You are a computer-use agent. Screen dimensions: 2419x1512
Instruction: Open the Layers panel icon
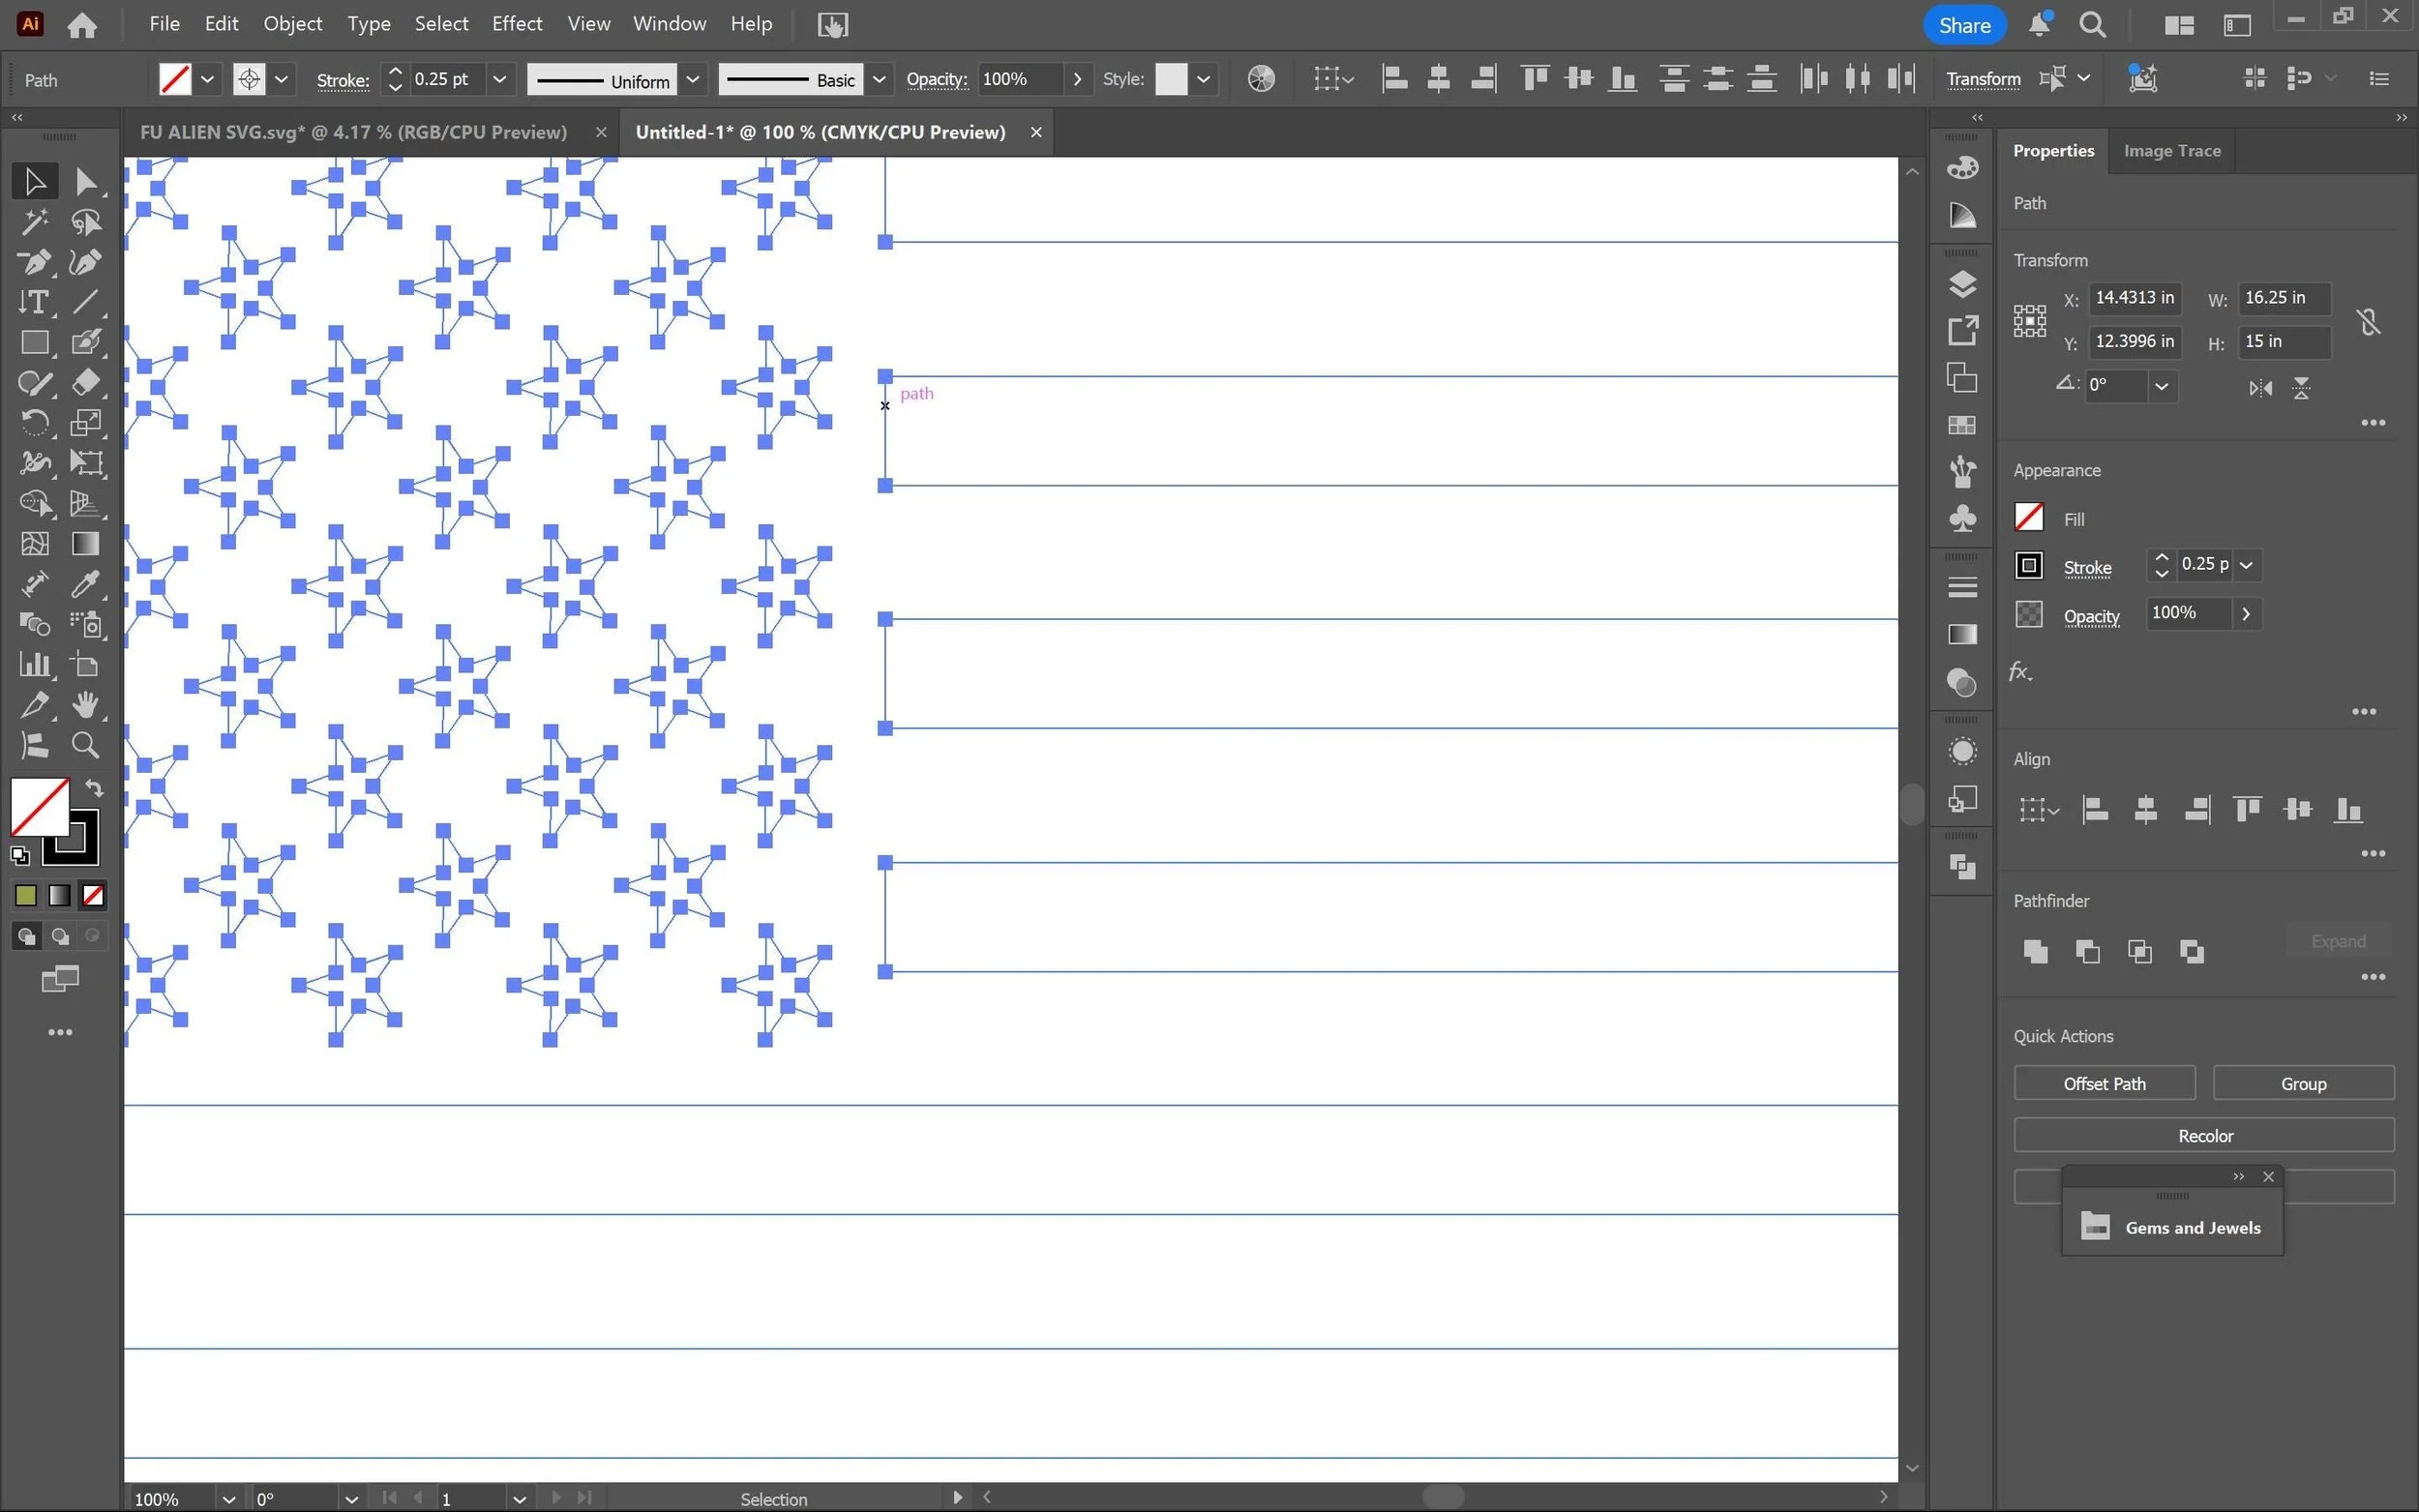click(x=1962, y=285)
